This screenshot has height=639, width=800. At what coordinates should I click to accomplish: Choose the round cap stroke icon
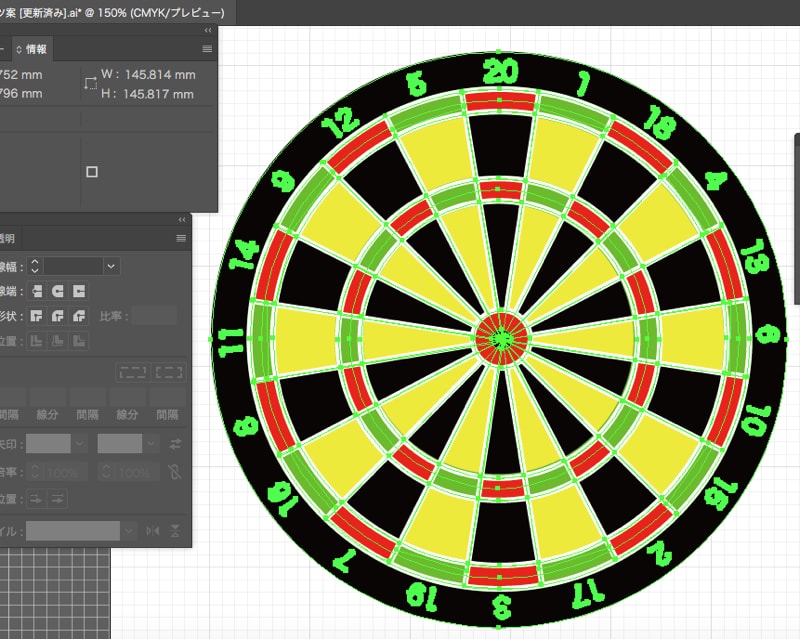coord(57,291)
